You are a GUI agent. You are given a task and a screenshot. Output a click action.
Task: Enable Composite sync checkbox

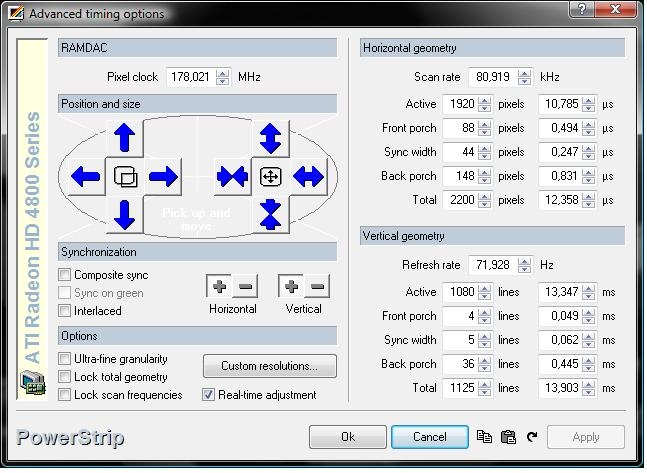[64, 275]
